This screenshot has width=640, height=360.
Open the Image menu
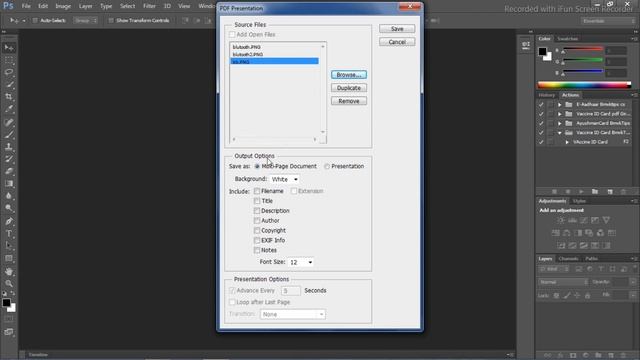63,6
